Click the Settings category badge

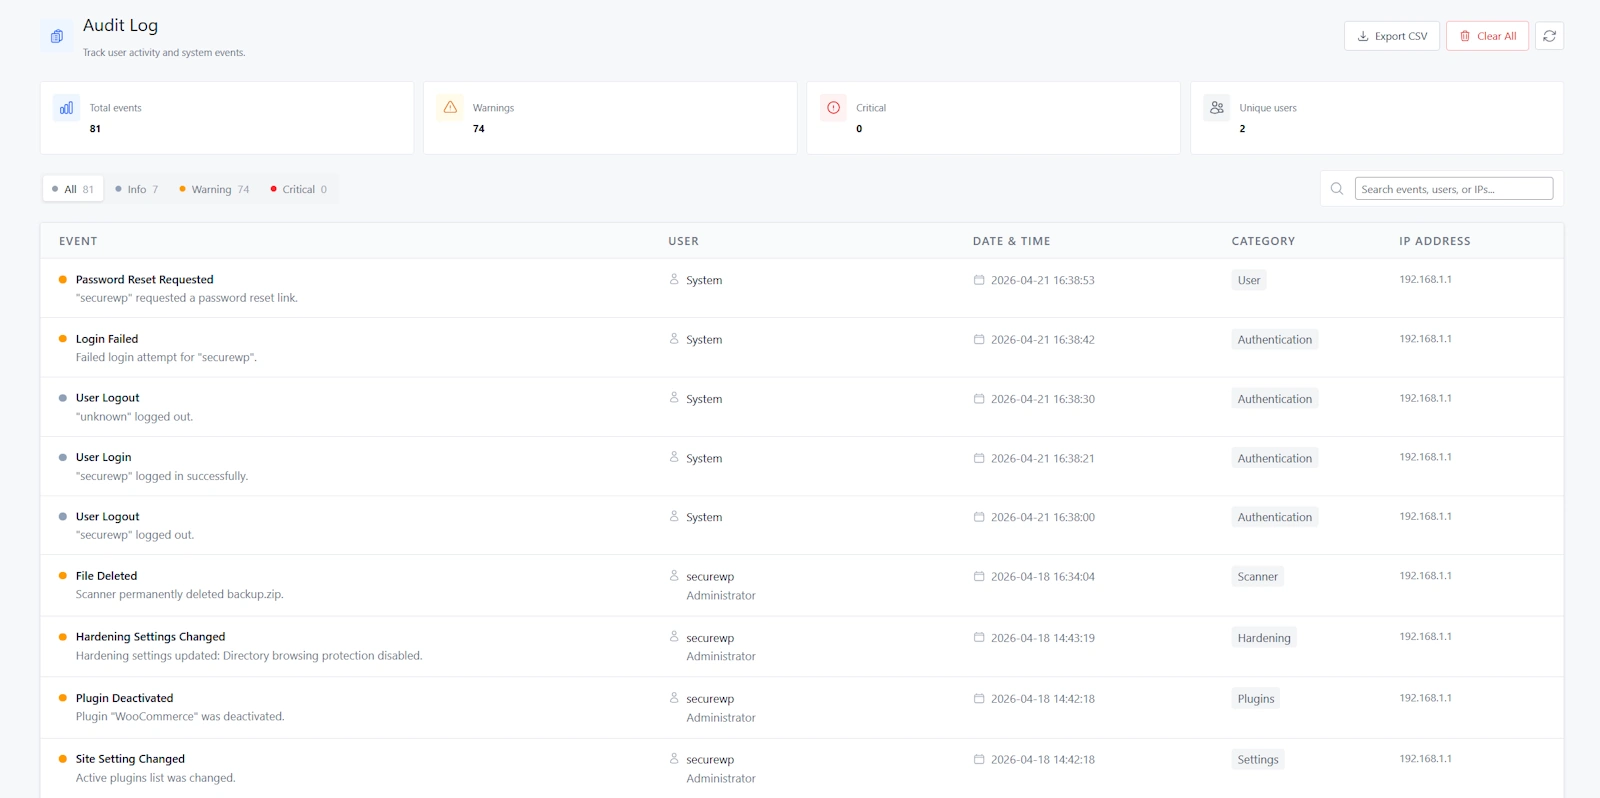click(1258, 759)
